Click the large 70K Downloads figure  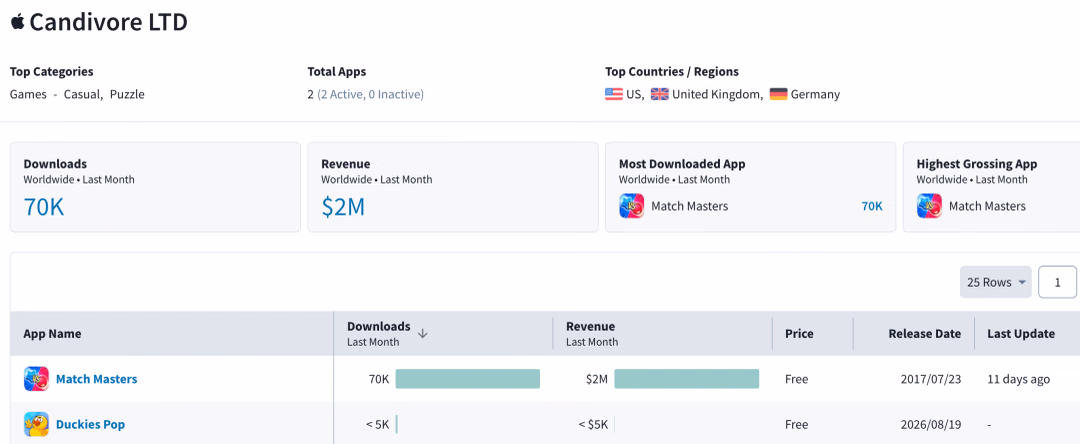coord(43,207)
